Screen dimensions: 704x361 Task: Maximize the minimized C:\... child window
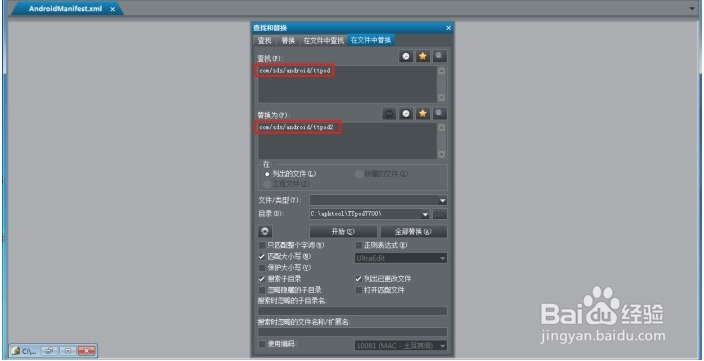point(68,351)
